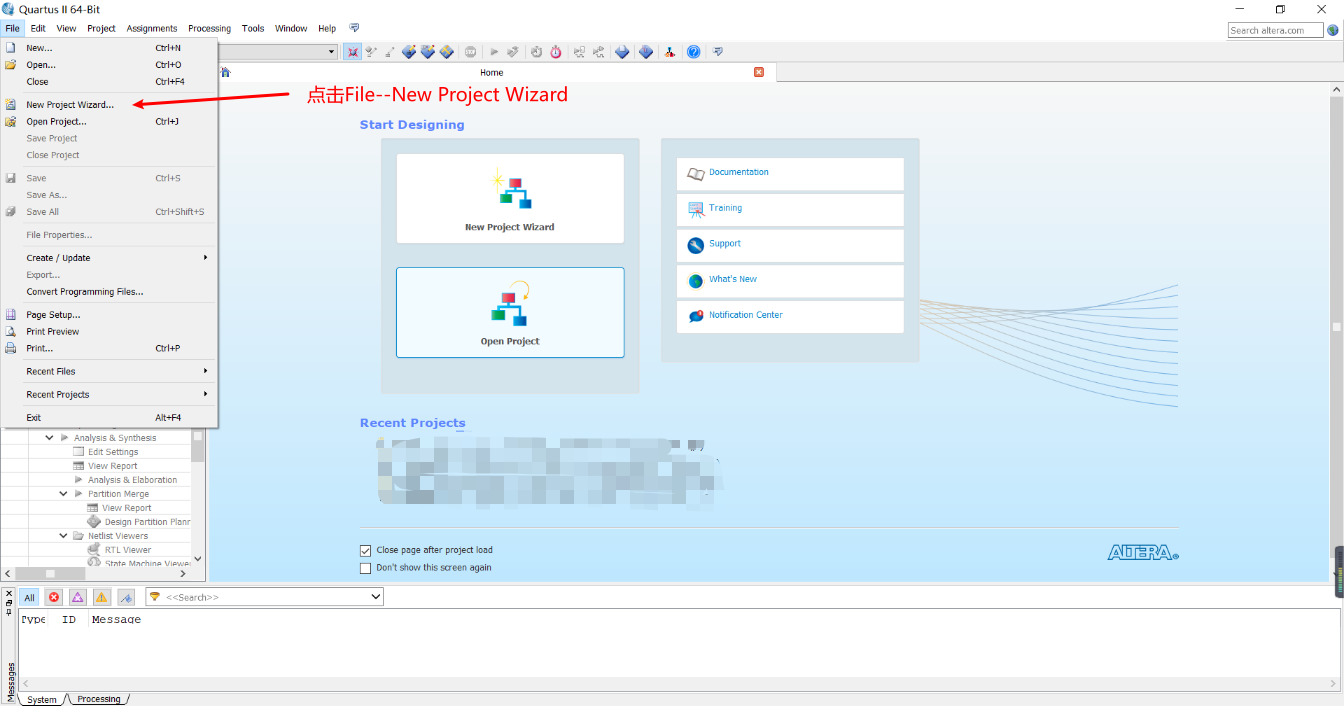Click the Training presentation icon
Screen dimensions: 1344x706
click(x=696, y=209)
